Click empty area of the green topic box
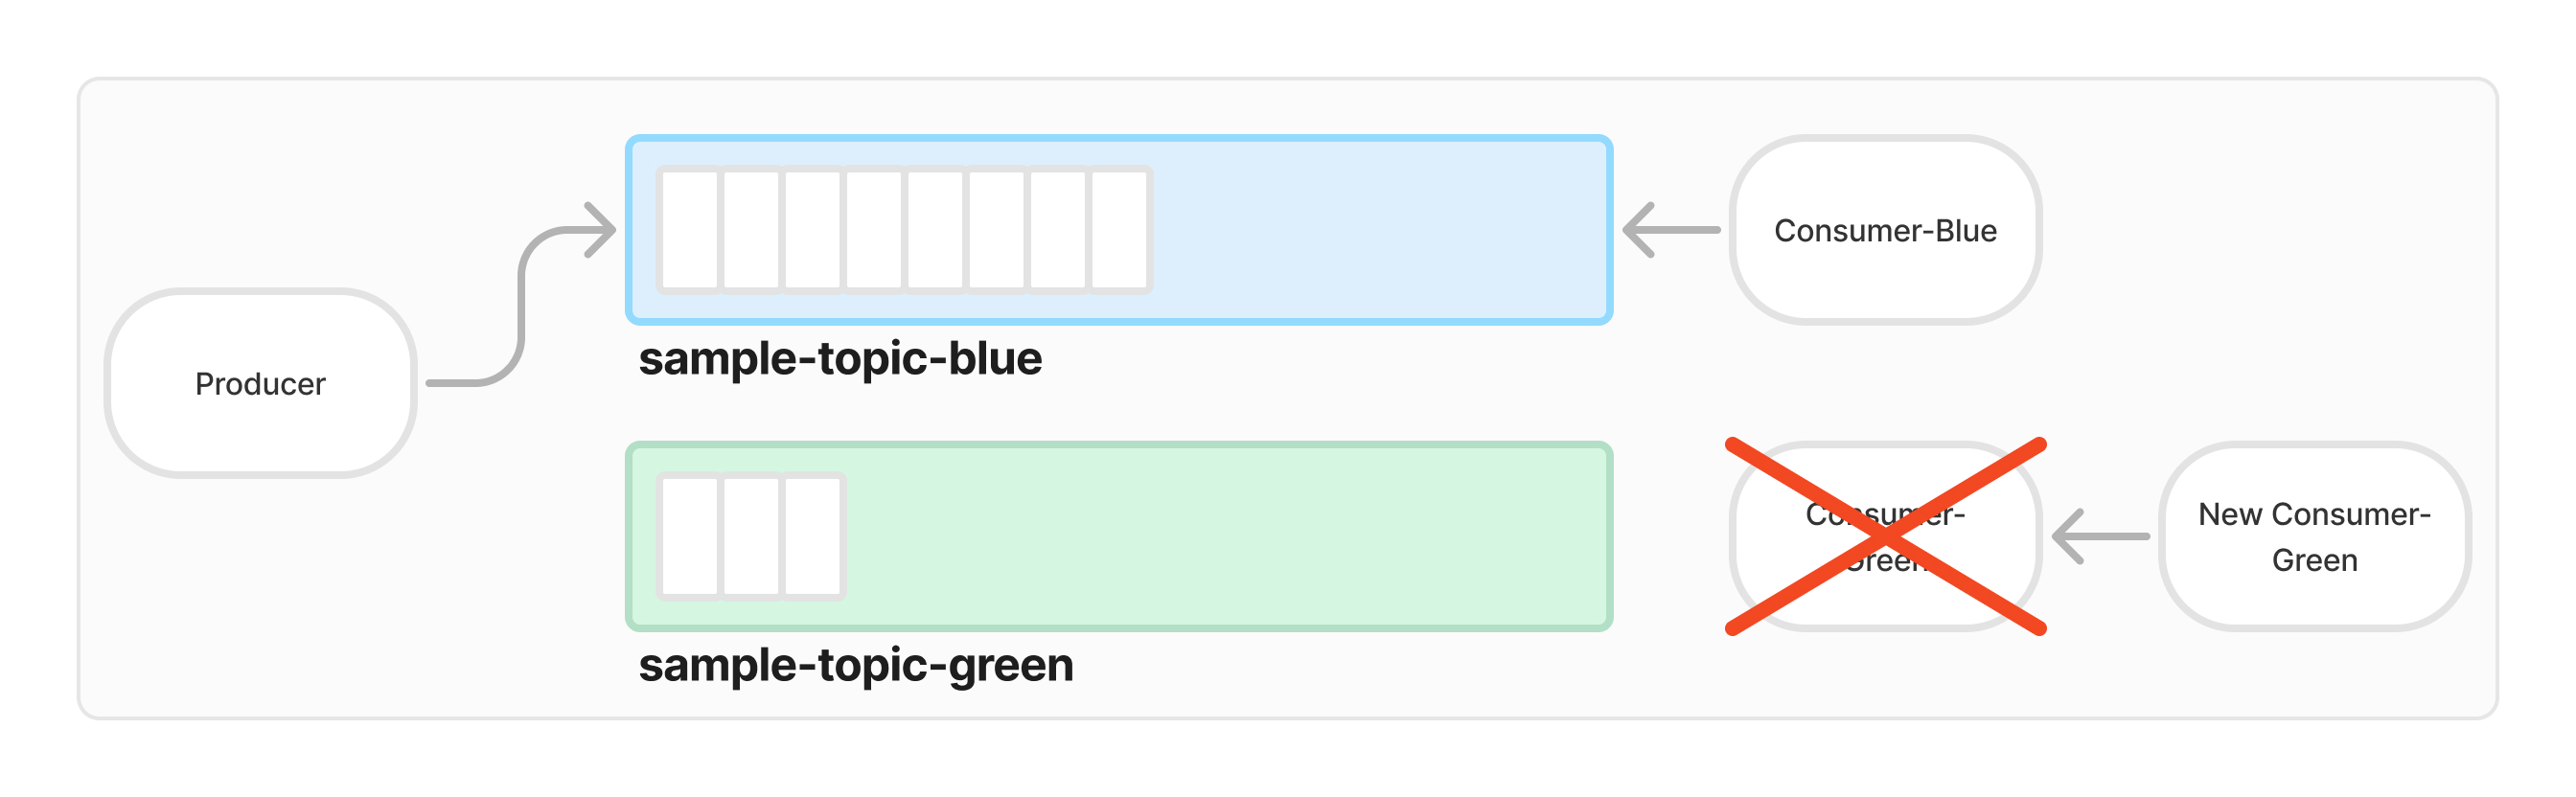The width and height of the screenshot is (2576, 797). (1230, 536)
